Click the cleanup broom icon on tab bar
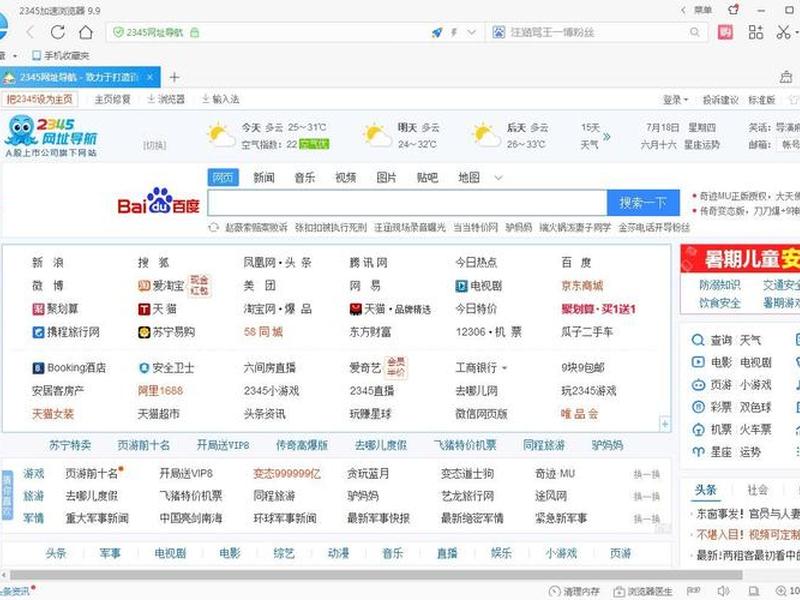Viewport: 800px width, 600px height. click(786, 77)
